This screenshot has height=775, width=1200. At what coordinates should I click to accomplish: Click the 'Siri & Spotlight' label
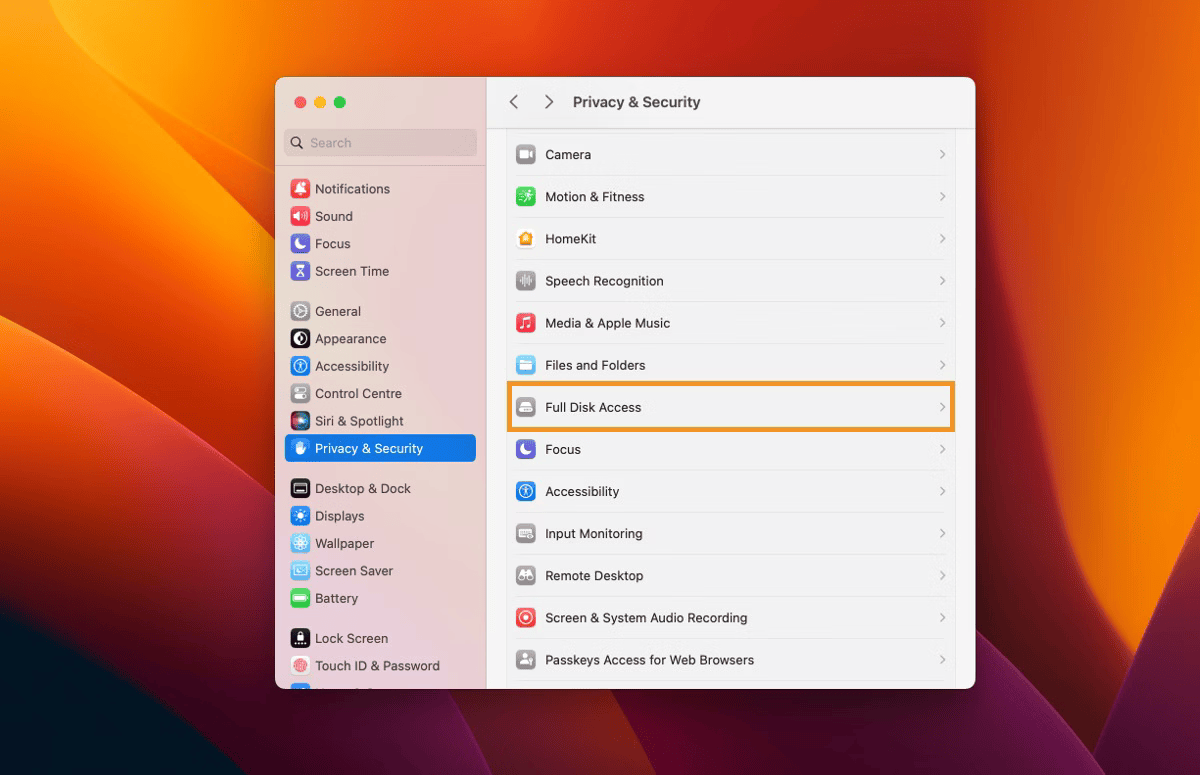pyautogui.click(x=359, y=421)
